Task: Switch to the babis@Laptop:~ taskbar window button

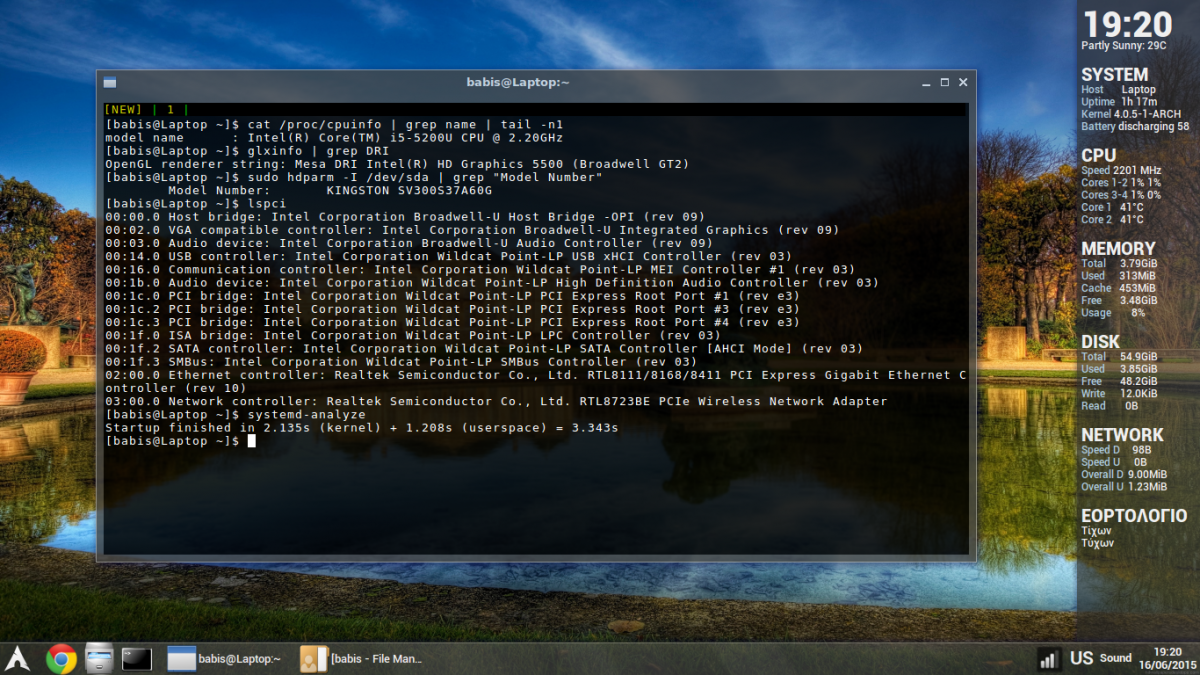Action: (x=225, y=658)
